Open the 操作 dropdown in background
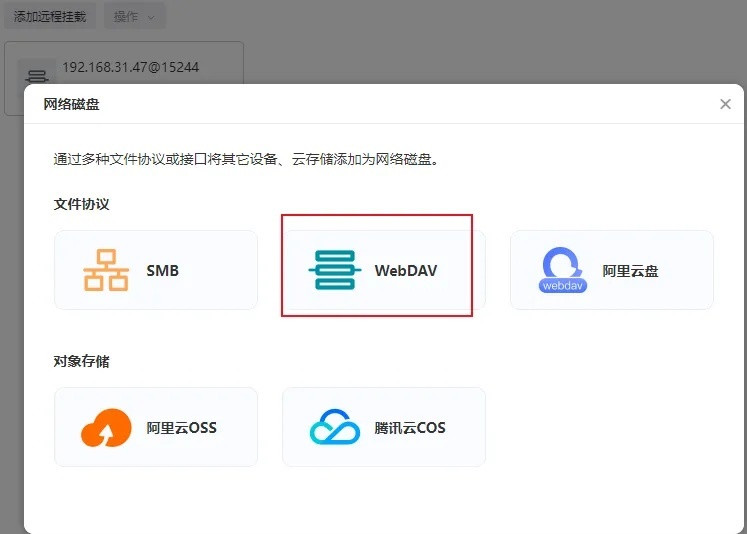747x534 pixels. coord(135,17)
